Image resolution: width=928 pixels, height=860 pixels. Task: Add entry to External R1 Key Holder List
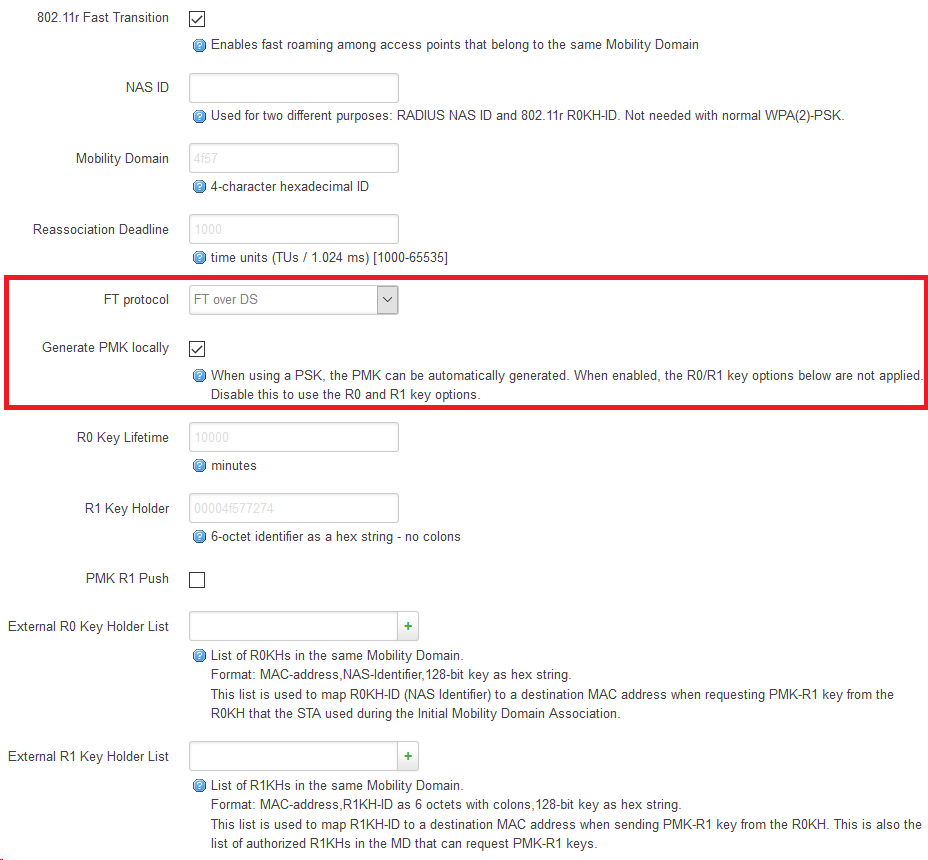pyautogui.click(x=408, y=756)
